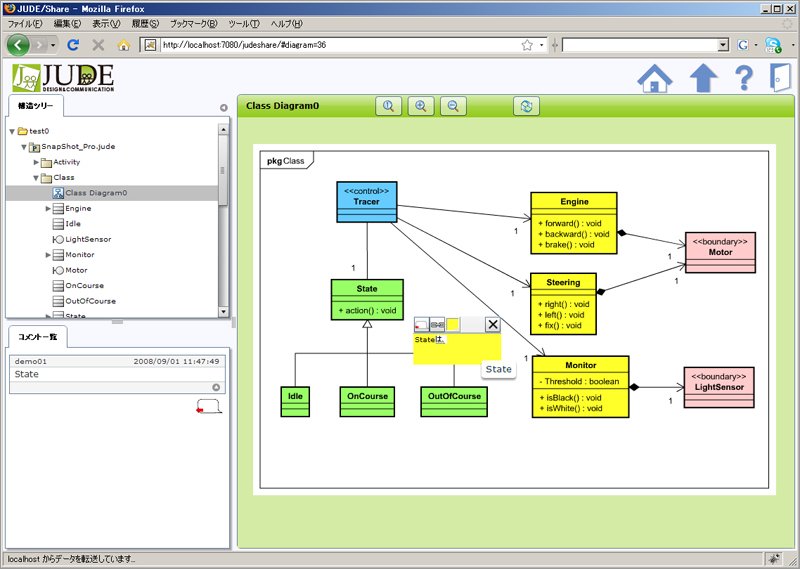The width and height of the screenshot is (800, 569).
Task: Select the コメント一覧 tab
Action: tap(38, 337)
